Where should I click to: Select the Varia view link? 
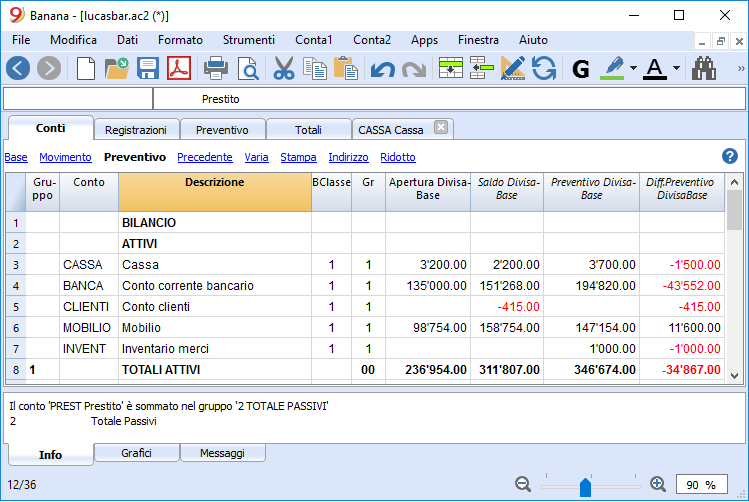[x=257, y=157]
